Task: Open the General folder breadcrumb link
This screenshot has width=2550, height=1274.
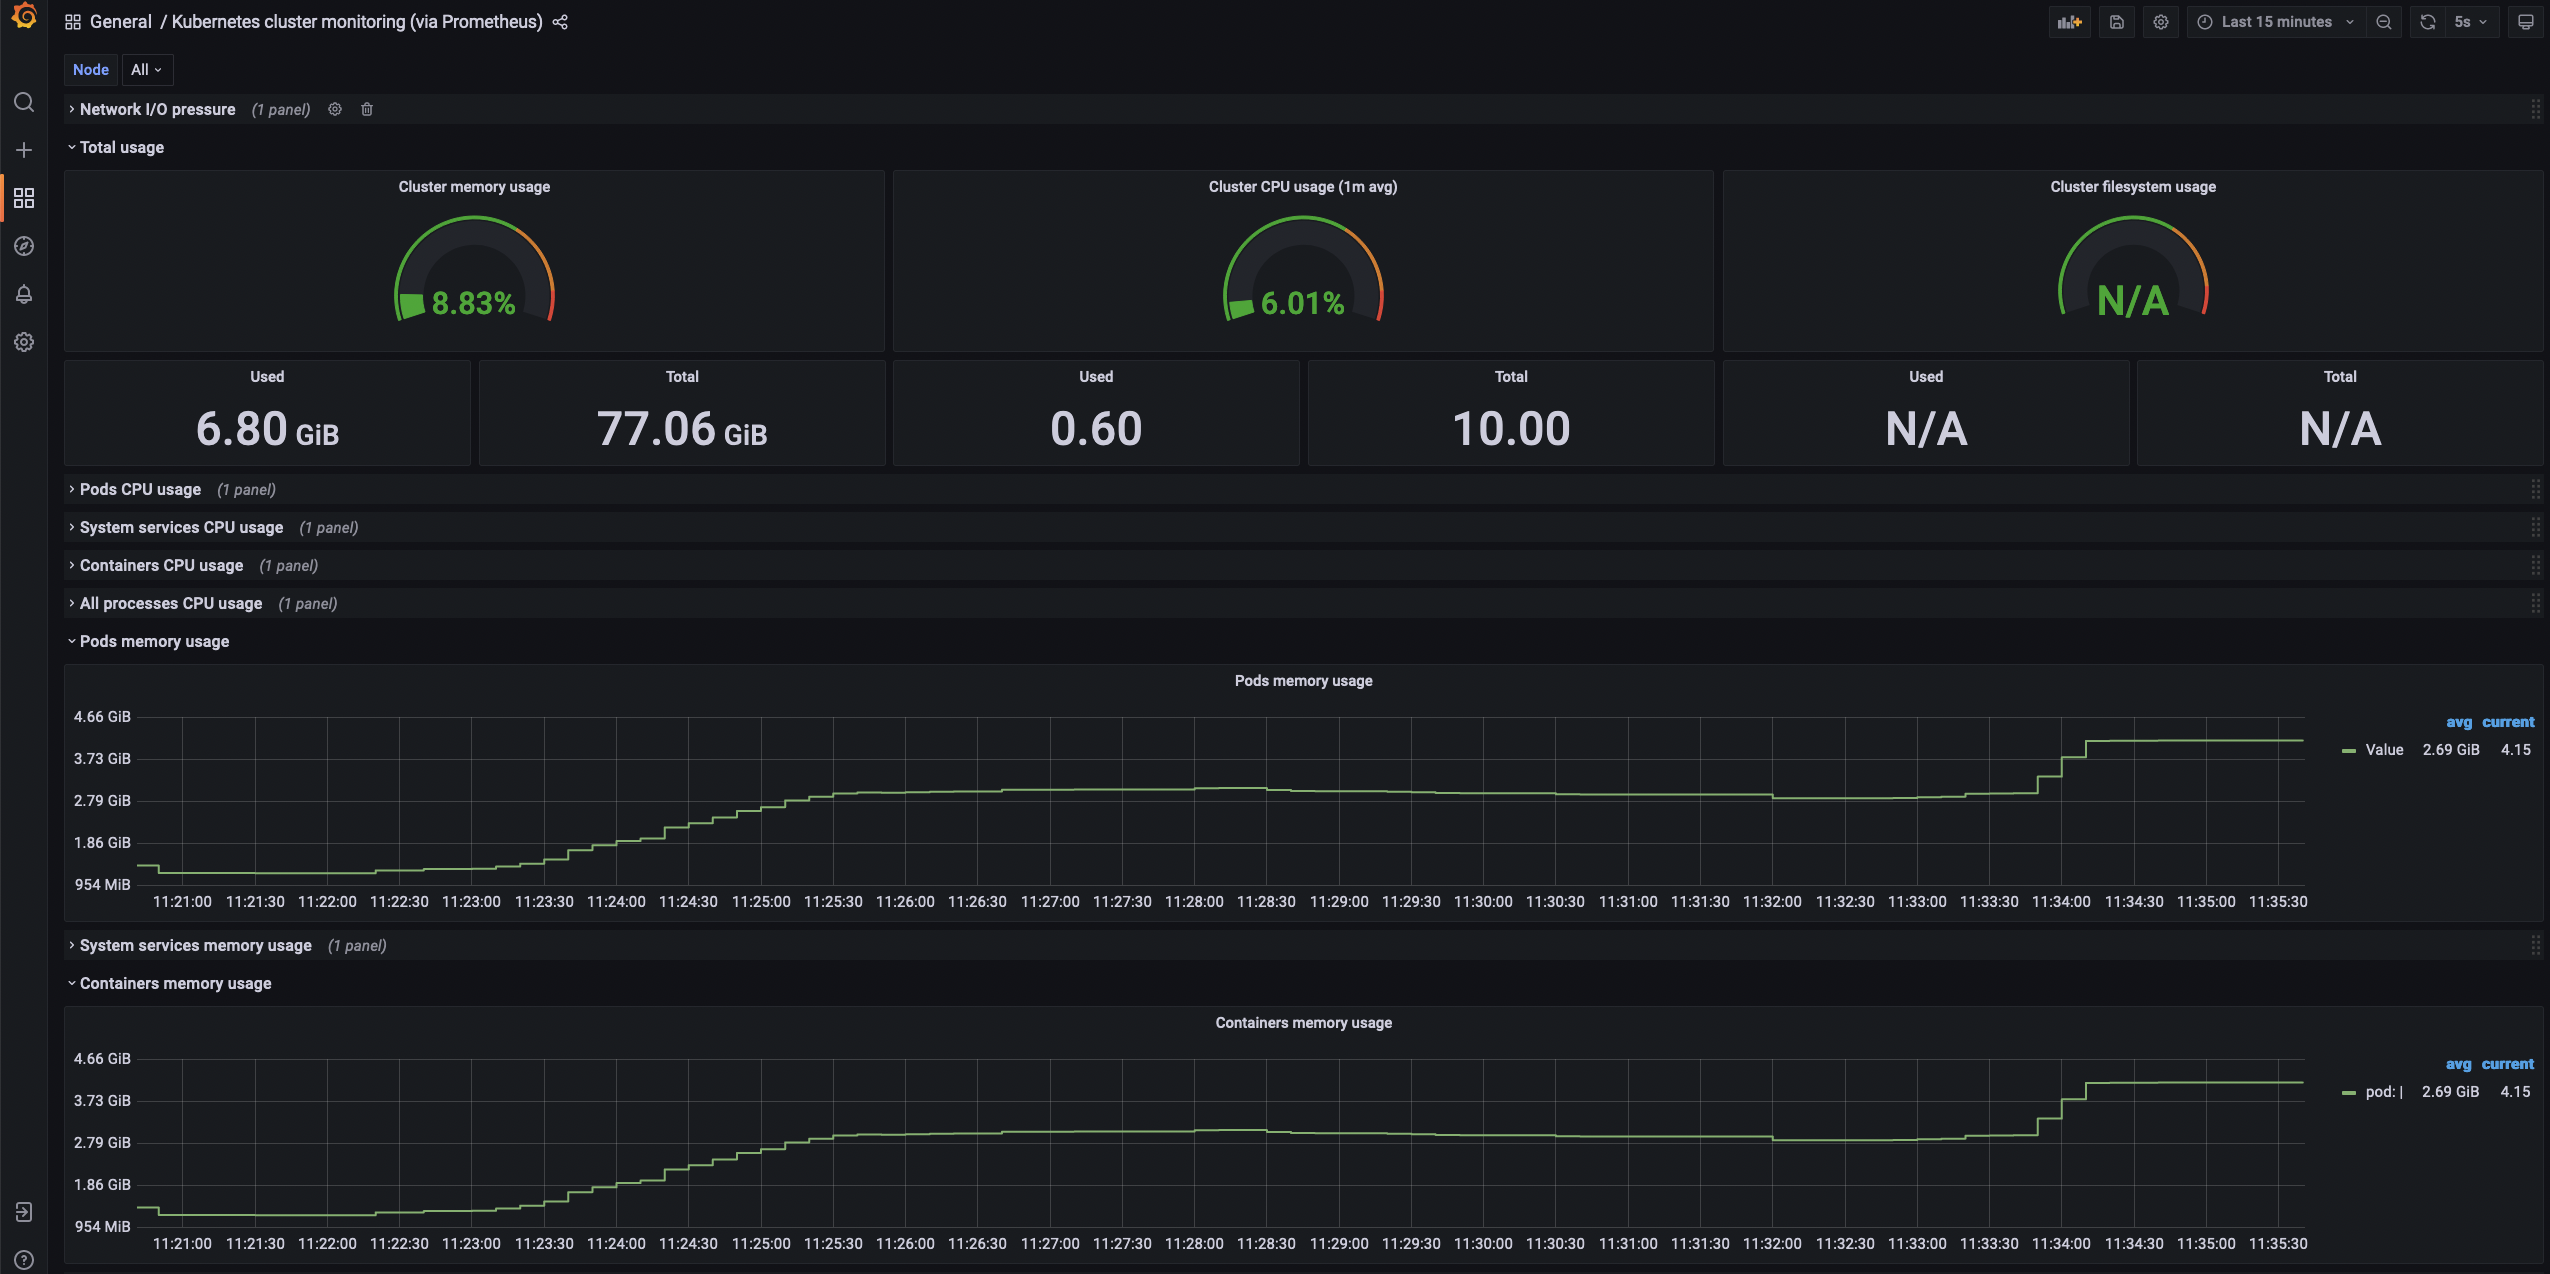Action: point(120,22)
